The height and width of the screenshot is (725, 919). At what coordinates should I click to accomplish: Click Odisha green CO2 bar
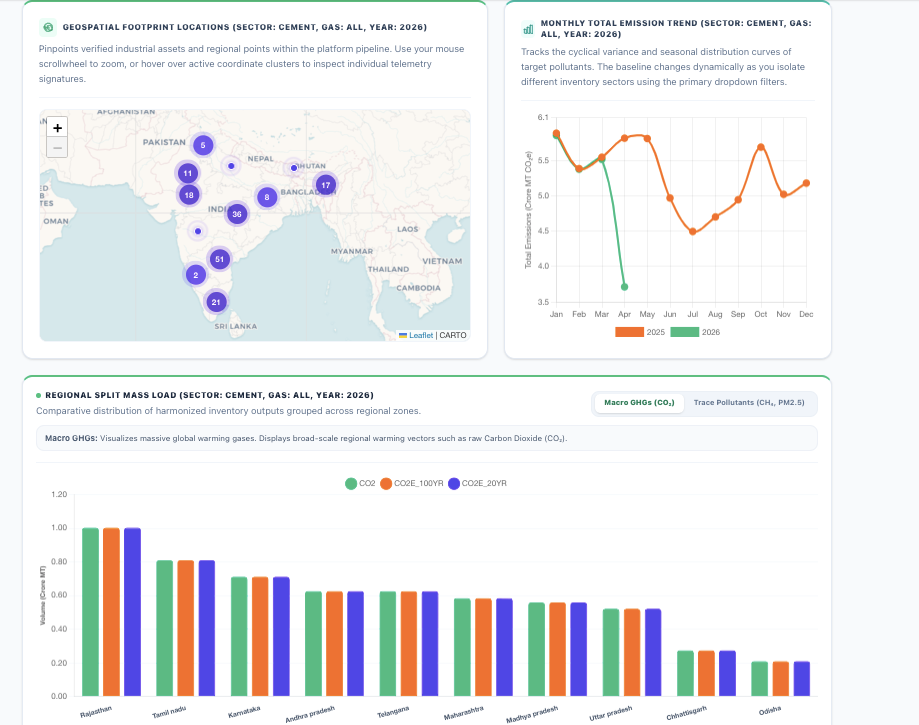click(x=760, y=679)
